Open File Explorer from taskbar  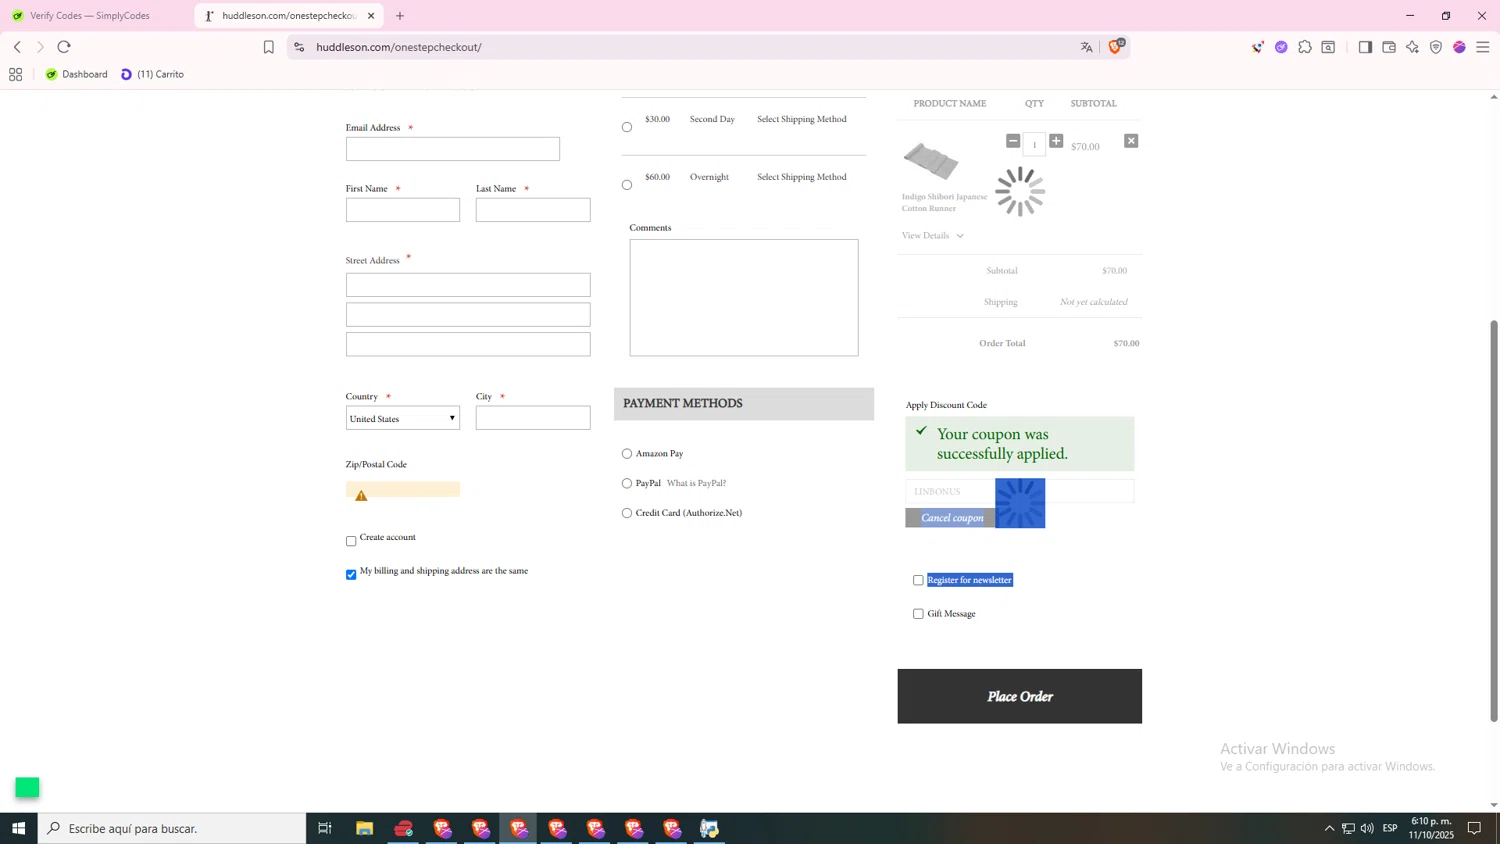coord(364,828)
